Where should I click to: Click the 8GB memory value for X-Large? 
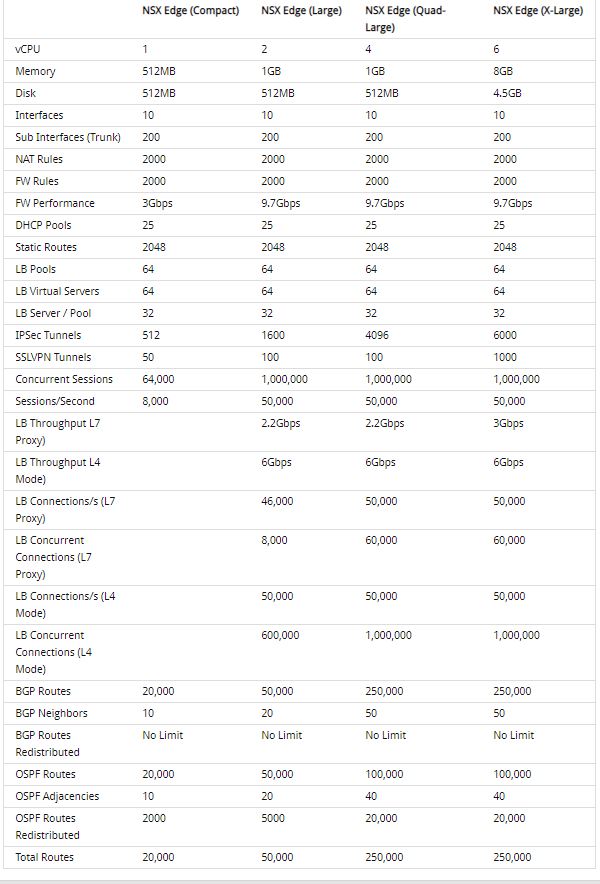[x=502, y=71]
